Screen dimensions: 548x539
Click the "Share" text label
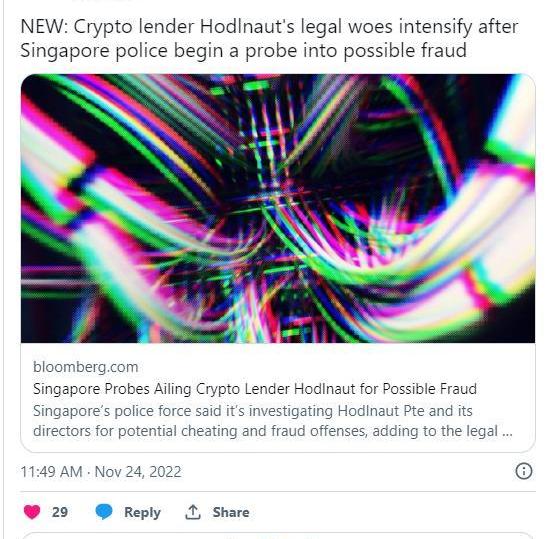(231, 512)
